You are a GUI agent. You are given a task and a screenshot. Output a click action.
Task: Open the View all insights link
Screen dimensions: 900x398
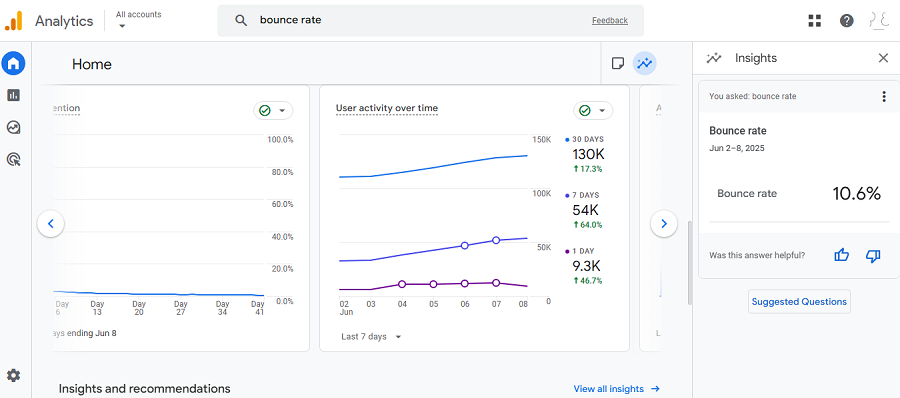click(617, 389)
